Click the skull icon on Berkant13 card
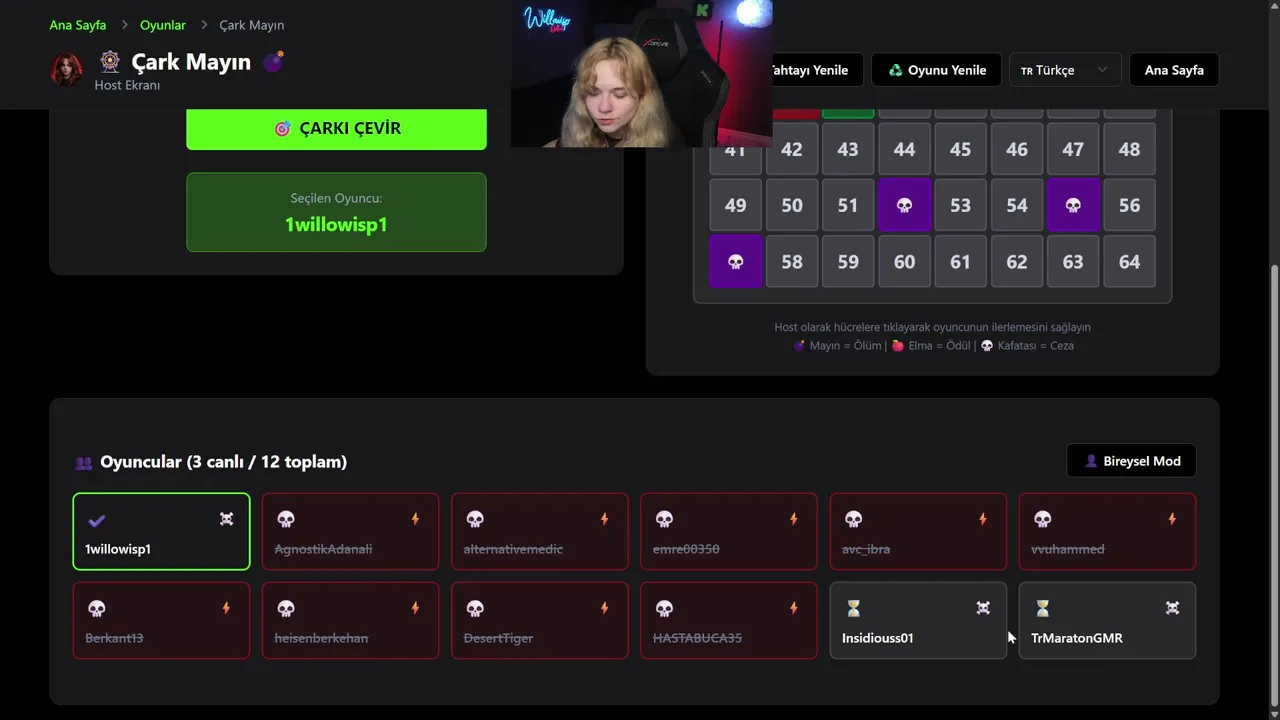The image size is (1280, 720). pyautogui.click(x=97, y=608)
